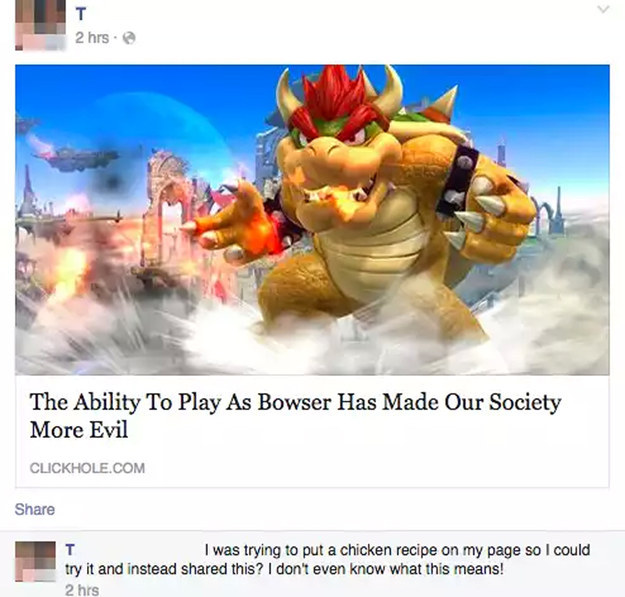Screen dimensions: 625x597
Task: Click the fiery explosion in the preview image
Action: tap(70, 271)
